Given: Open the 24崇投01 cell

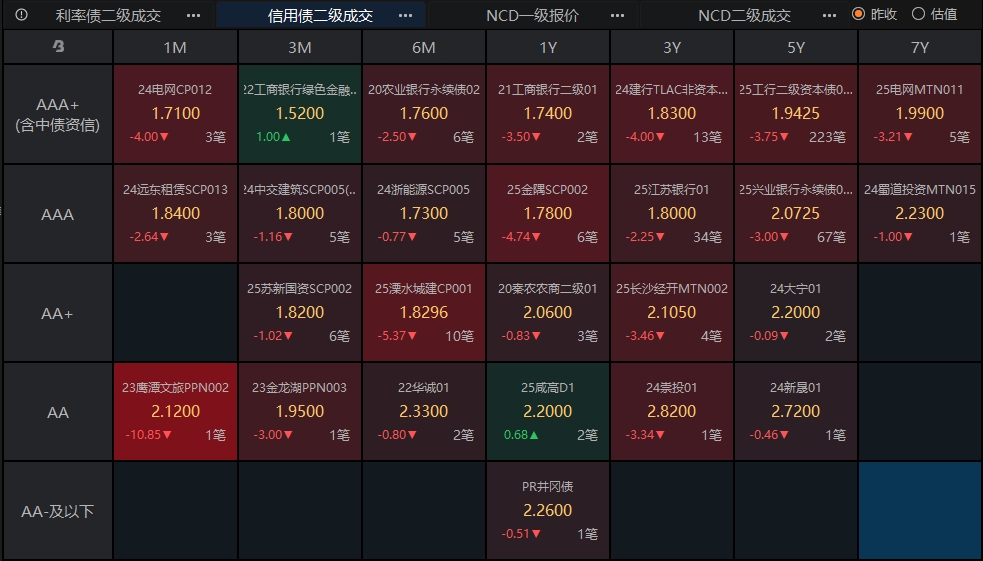Looking at the screenshot, I should point(672,412).
